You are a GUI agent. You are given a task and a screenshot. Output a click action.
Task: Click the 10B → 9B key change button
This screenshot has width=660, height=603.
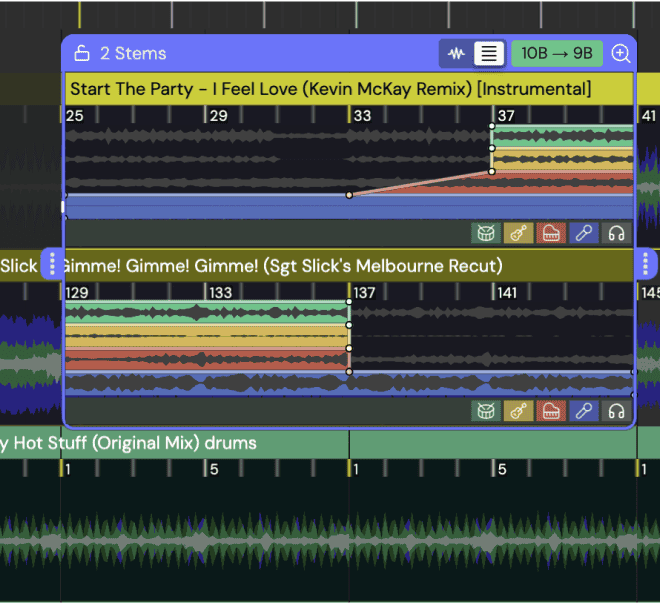(557, 54)
